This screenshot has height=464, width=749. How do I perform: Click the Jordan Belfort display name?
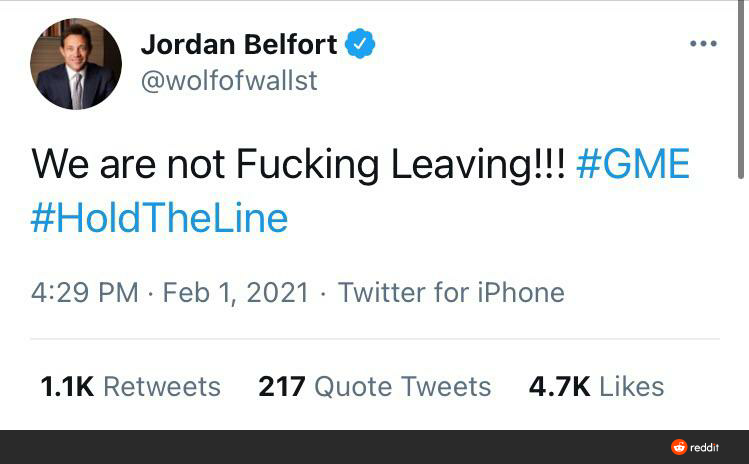239,44
